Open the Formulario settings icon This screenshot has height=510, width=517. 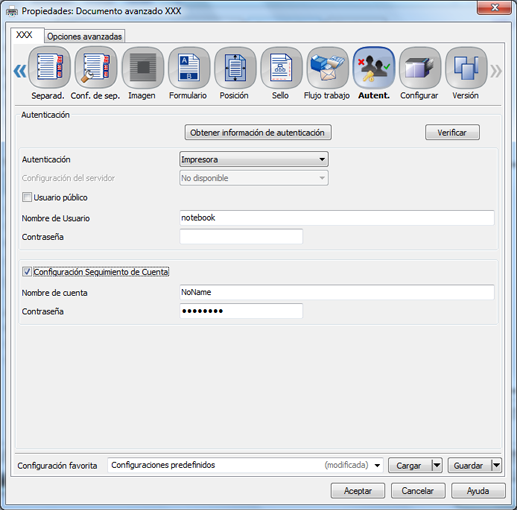(x=189, y=68)
